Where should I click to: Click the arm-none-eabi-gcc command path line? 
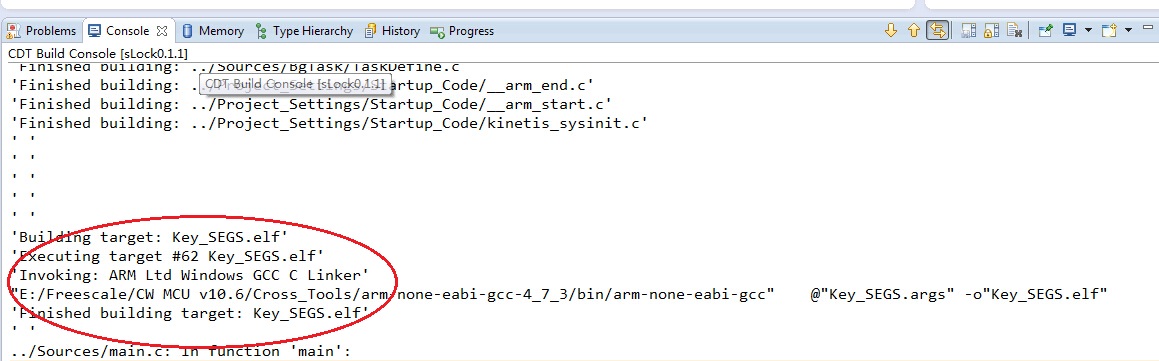tap(559, 294)
